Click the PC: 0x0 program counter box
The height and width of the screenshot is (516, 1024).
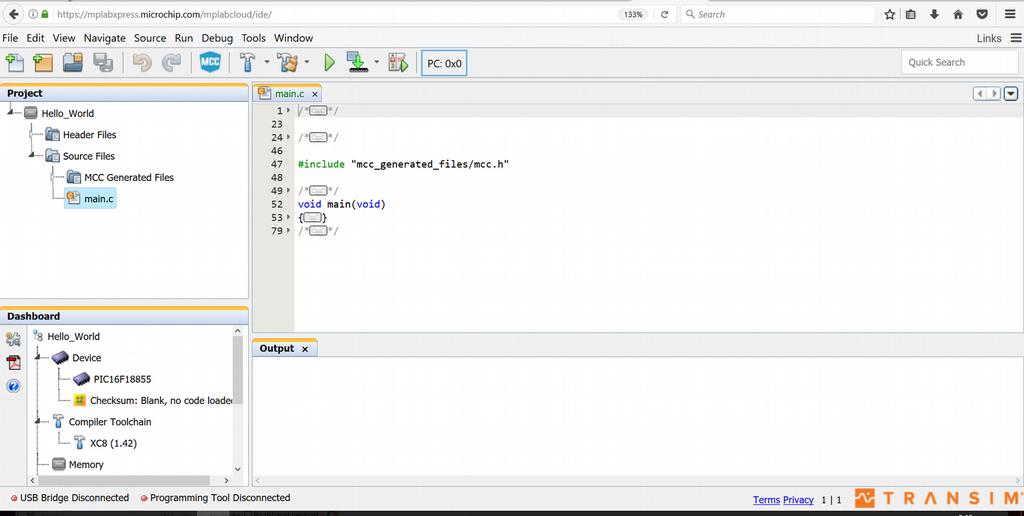444,63
